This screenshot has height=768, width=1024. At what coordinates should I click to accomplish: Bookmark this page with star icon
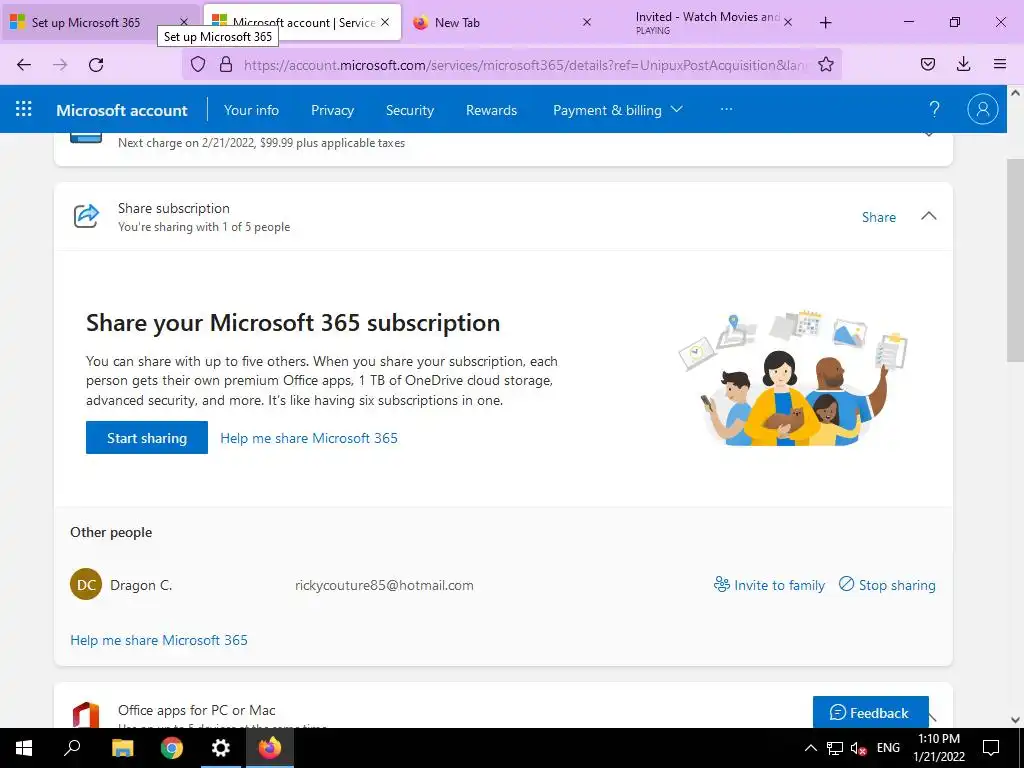pos(825,64)
